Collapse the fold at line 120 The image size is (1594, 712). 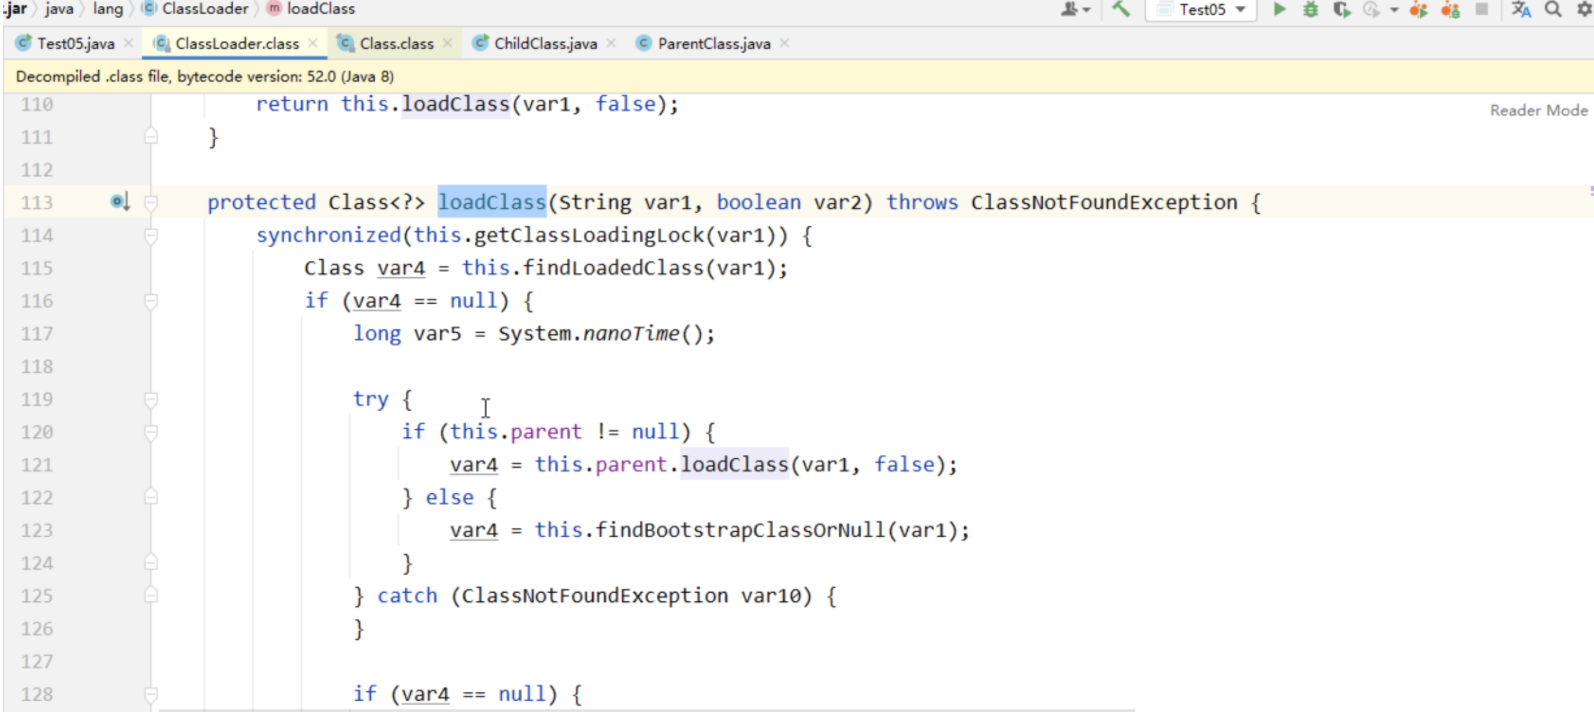(x=151, y=432)
